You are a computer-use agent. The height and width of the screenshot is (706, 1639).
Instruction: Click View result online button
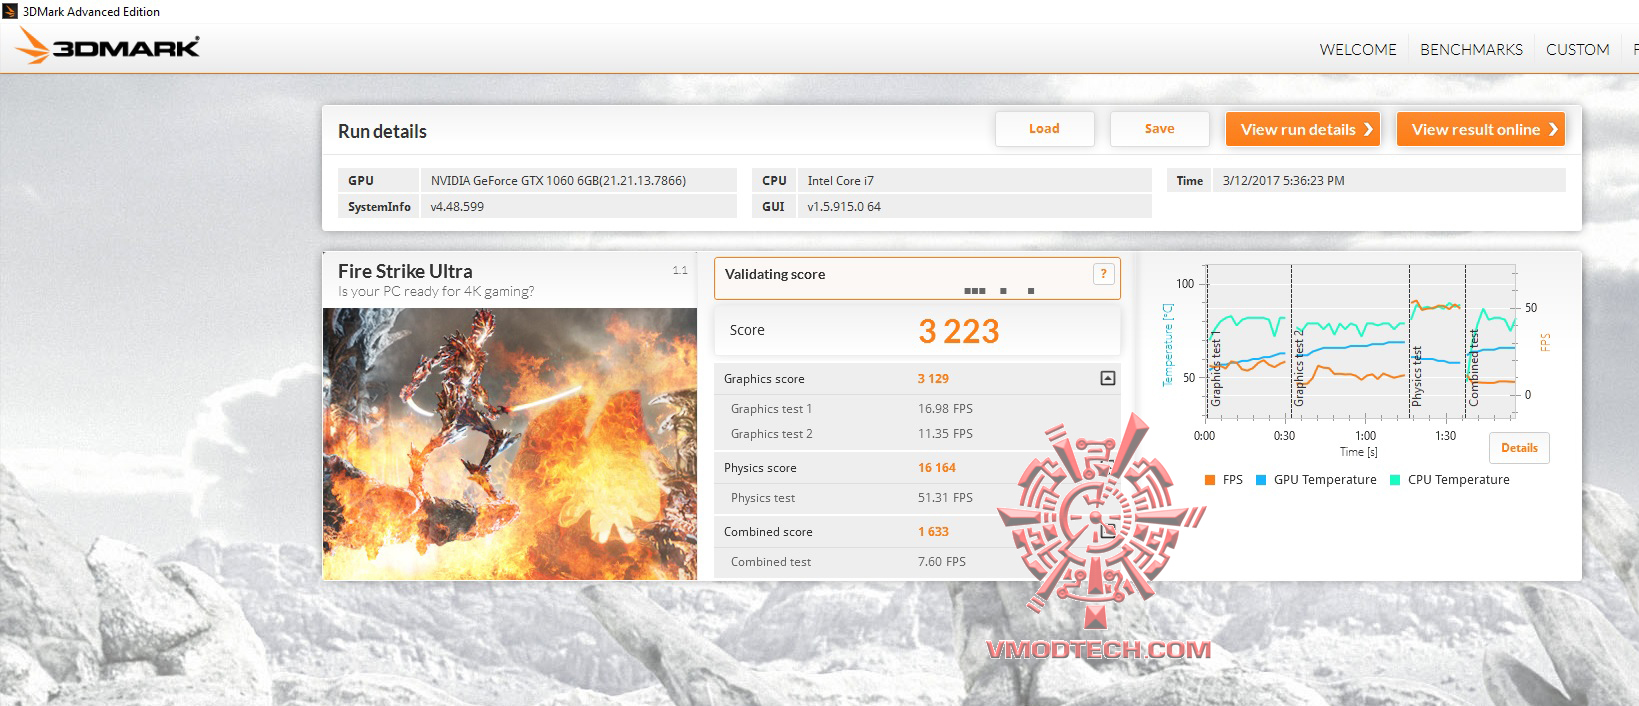(1480, 129)
